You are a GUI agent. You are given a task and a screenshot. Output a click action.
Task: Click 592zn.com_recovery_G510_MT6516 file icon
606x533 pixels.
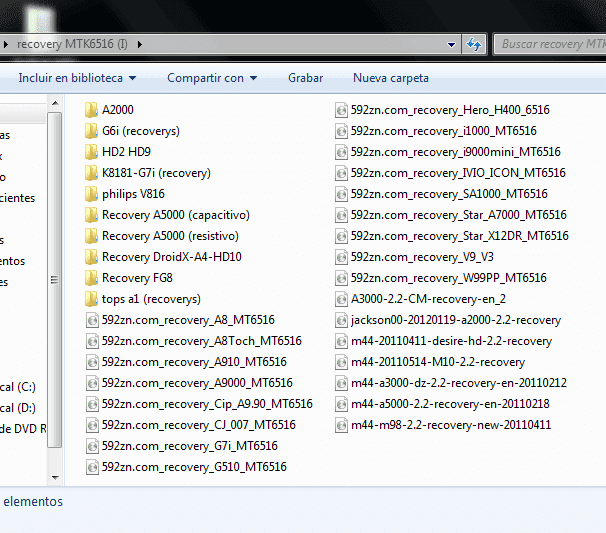(92, 467)
